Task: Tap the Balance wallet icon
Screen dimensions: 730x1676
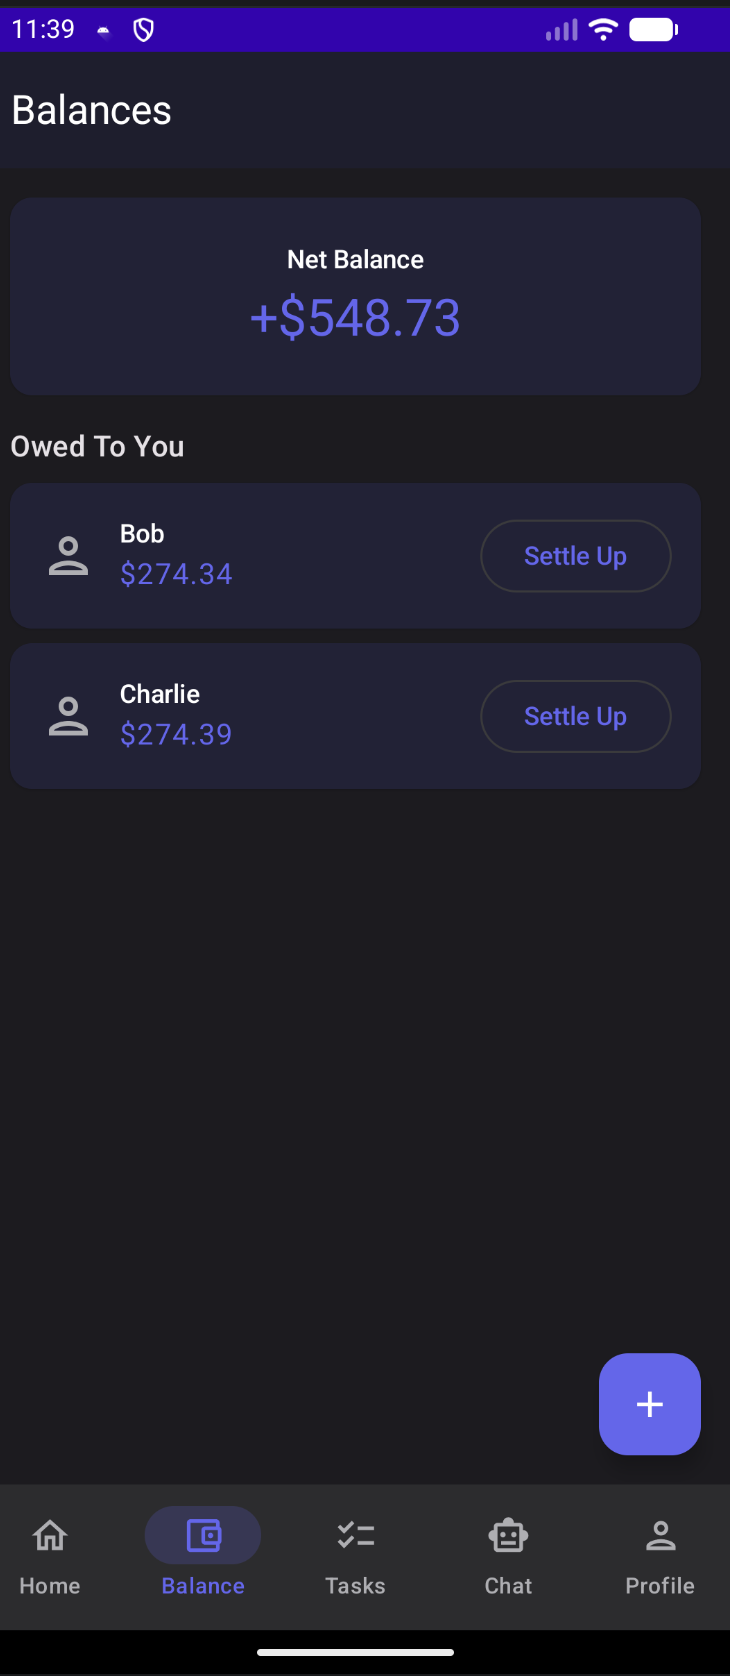Action: pyautogui.click(x=203, y=1535)
